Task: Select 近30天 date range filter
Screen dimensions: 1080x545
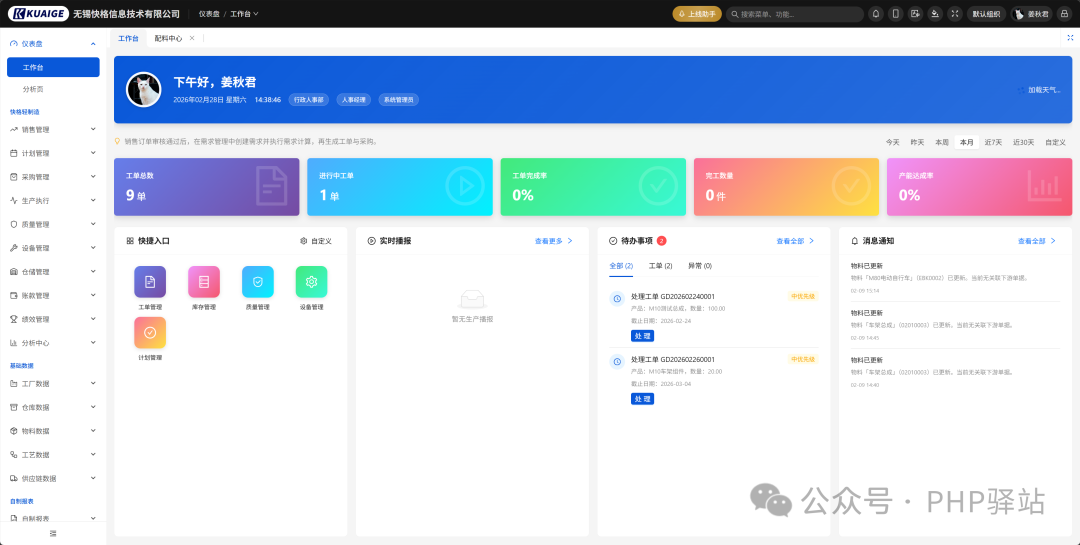Action: (x=1023, y=142)
